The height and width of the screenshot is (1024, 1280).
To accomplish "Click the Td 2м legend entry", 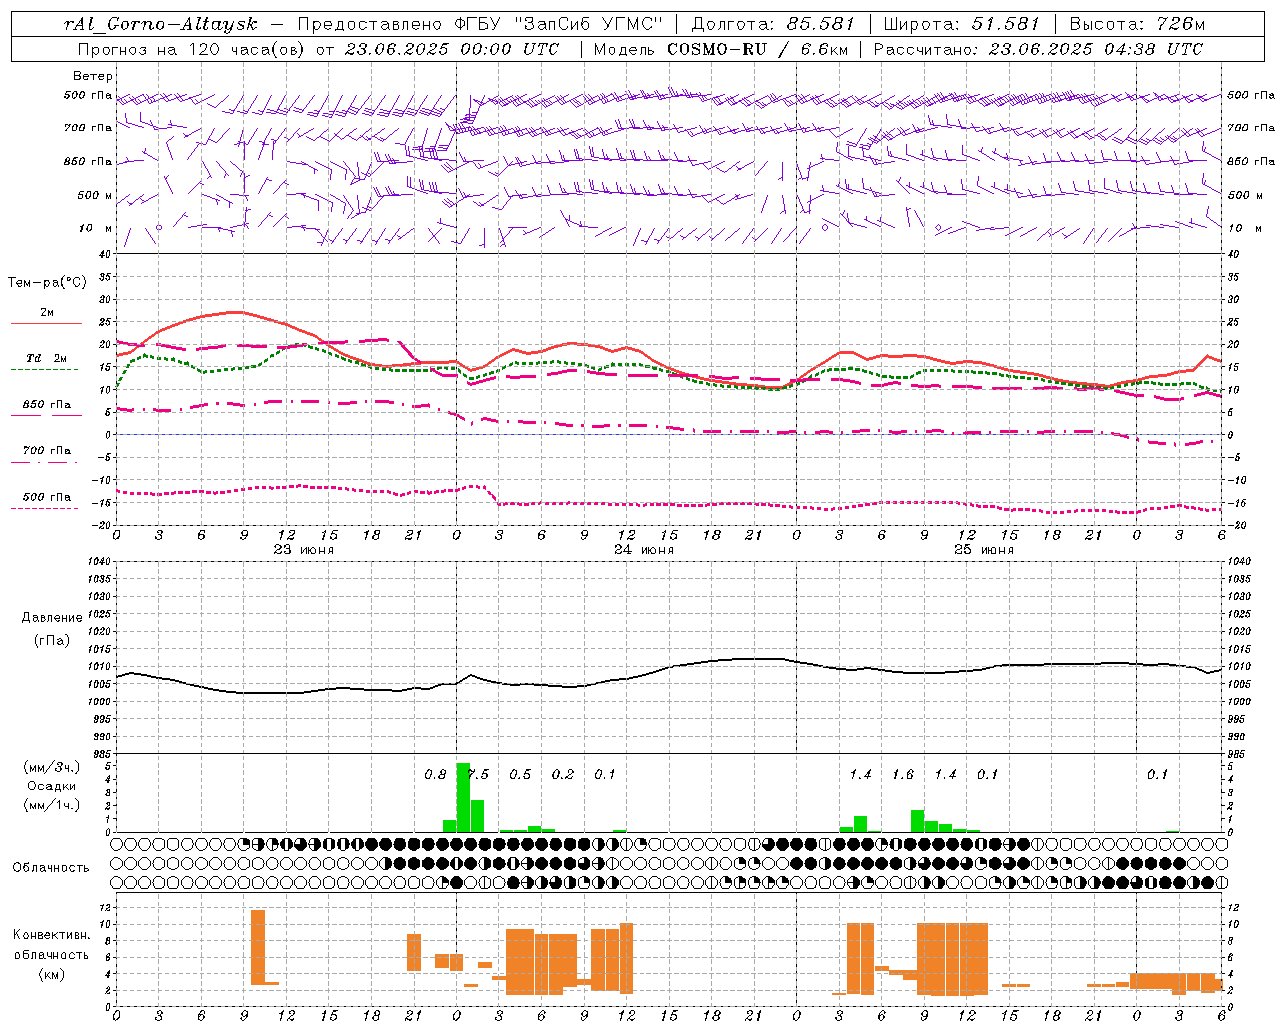I will 46,358.
